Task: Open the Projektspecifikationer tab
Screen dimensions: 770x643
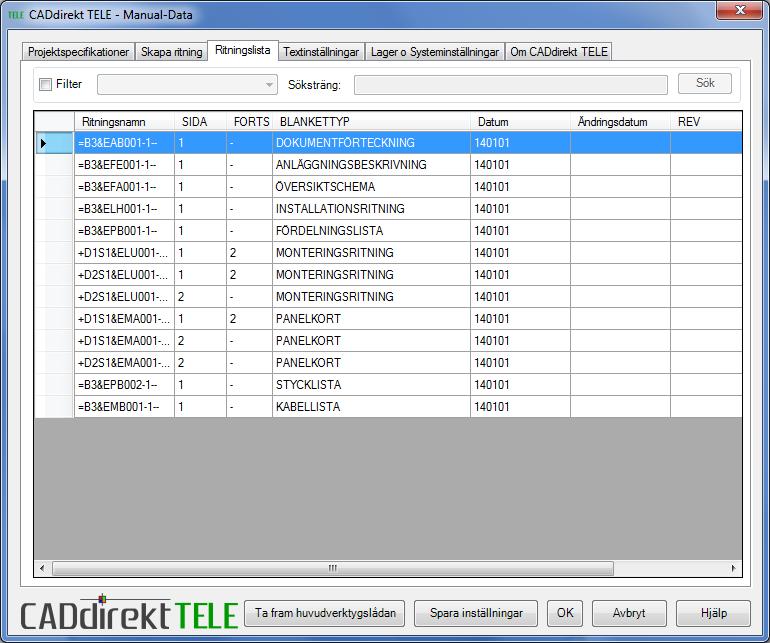Action: tap(78, 52)
